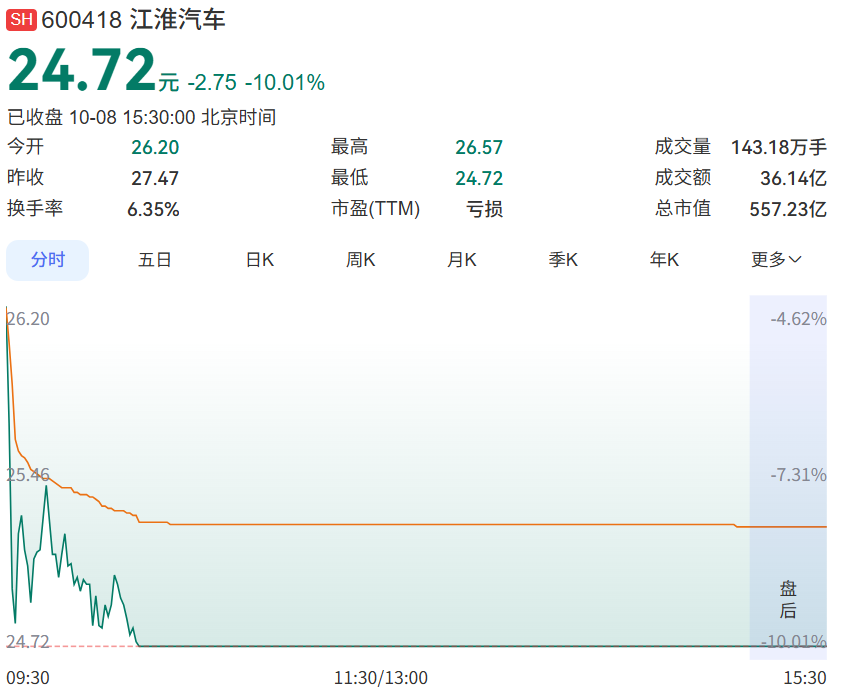Click 成交额 value 36.14亿
The width and height of the screenshot is (844, 692).
click(x=793, y=178)
